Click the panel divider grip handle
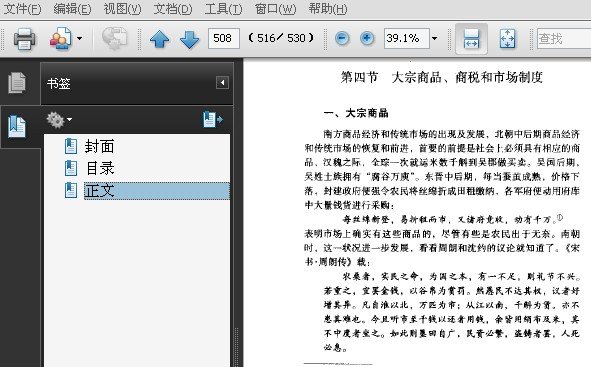Screen dimensions: 591x367 point(237,346)
